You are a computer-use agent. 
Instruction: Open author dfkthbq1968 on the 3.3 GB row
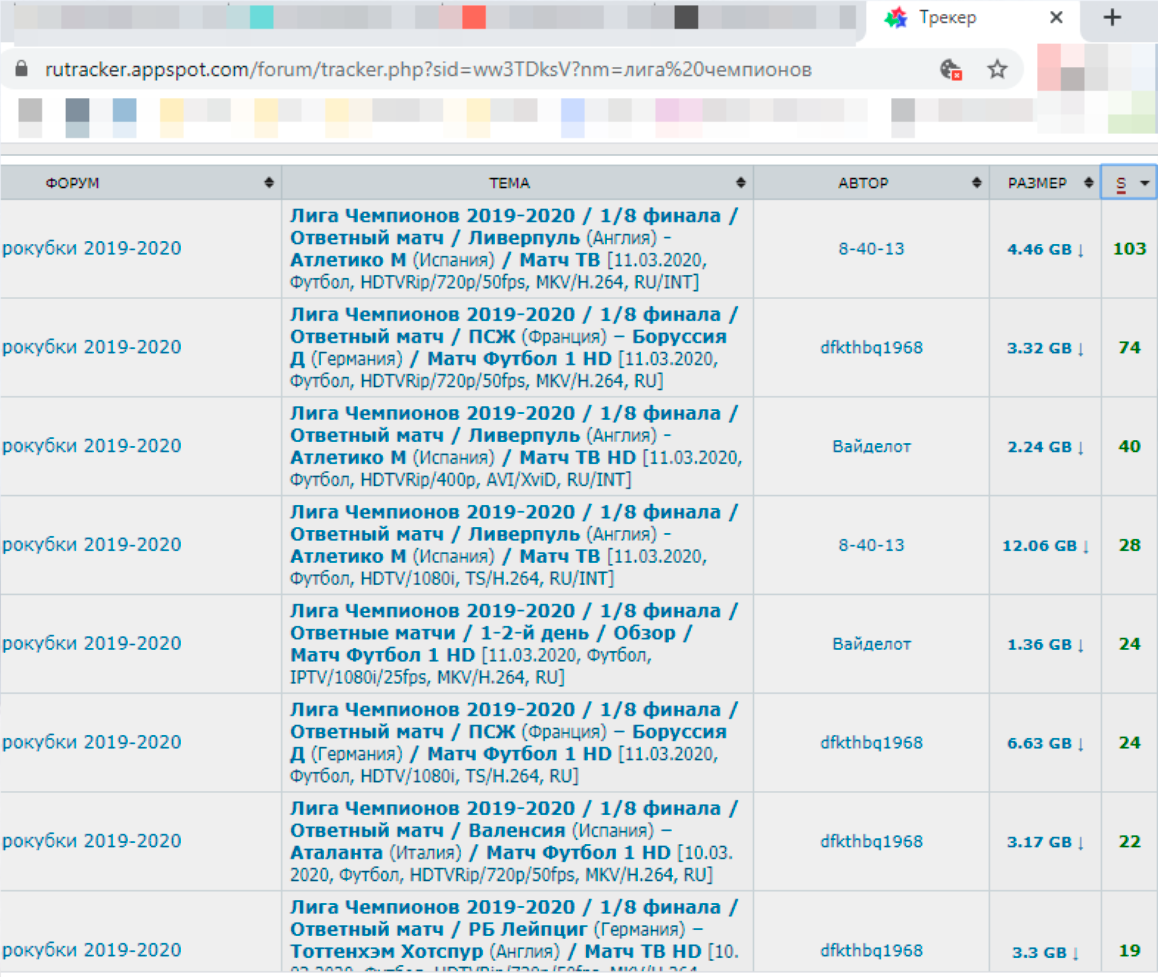coord(871,951)
